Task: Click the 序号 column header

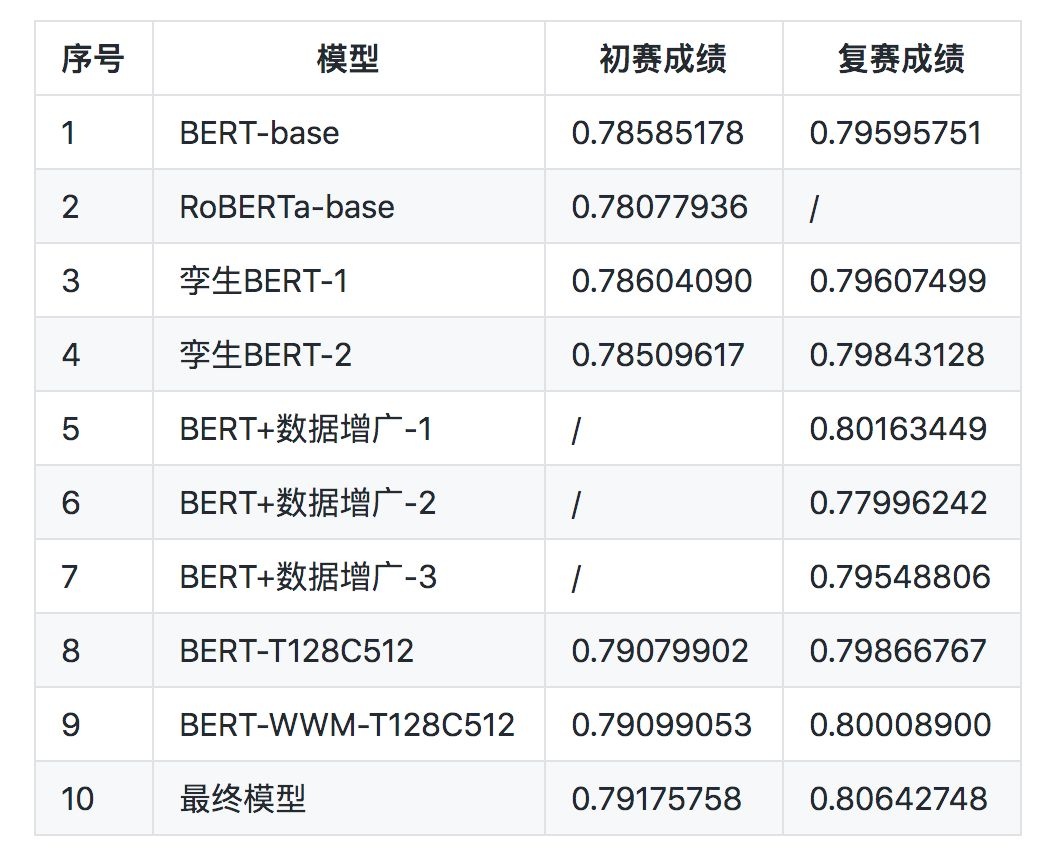Action: pos(93,59)
